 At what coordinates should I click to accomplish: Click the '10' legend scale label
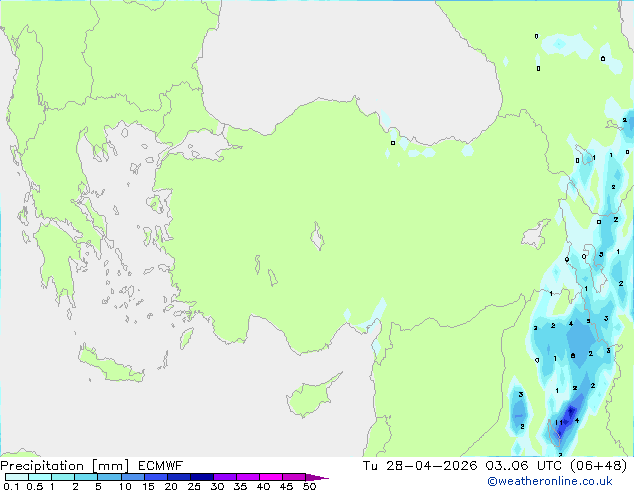point(125,486)
